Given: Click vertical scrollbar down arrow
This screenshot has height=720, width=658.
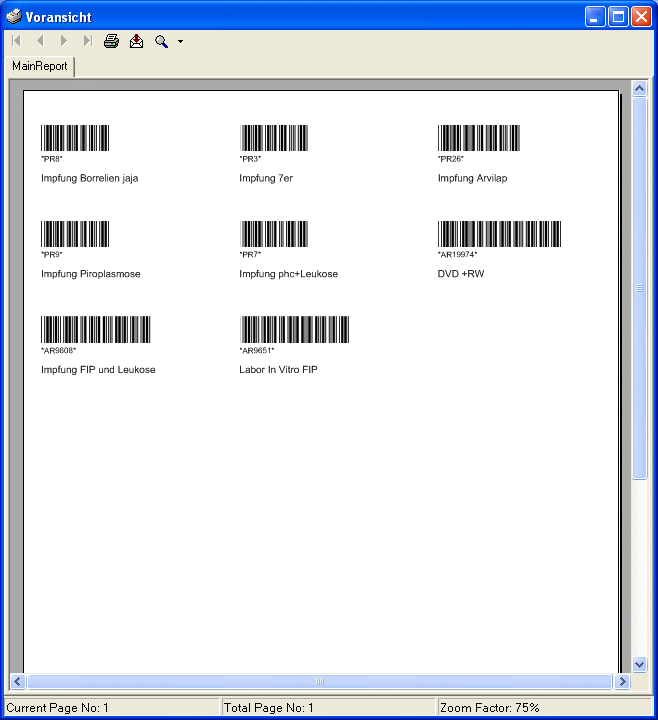Looking at the screenshot, I should pyautogui.click(x=640, y=664).
